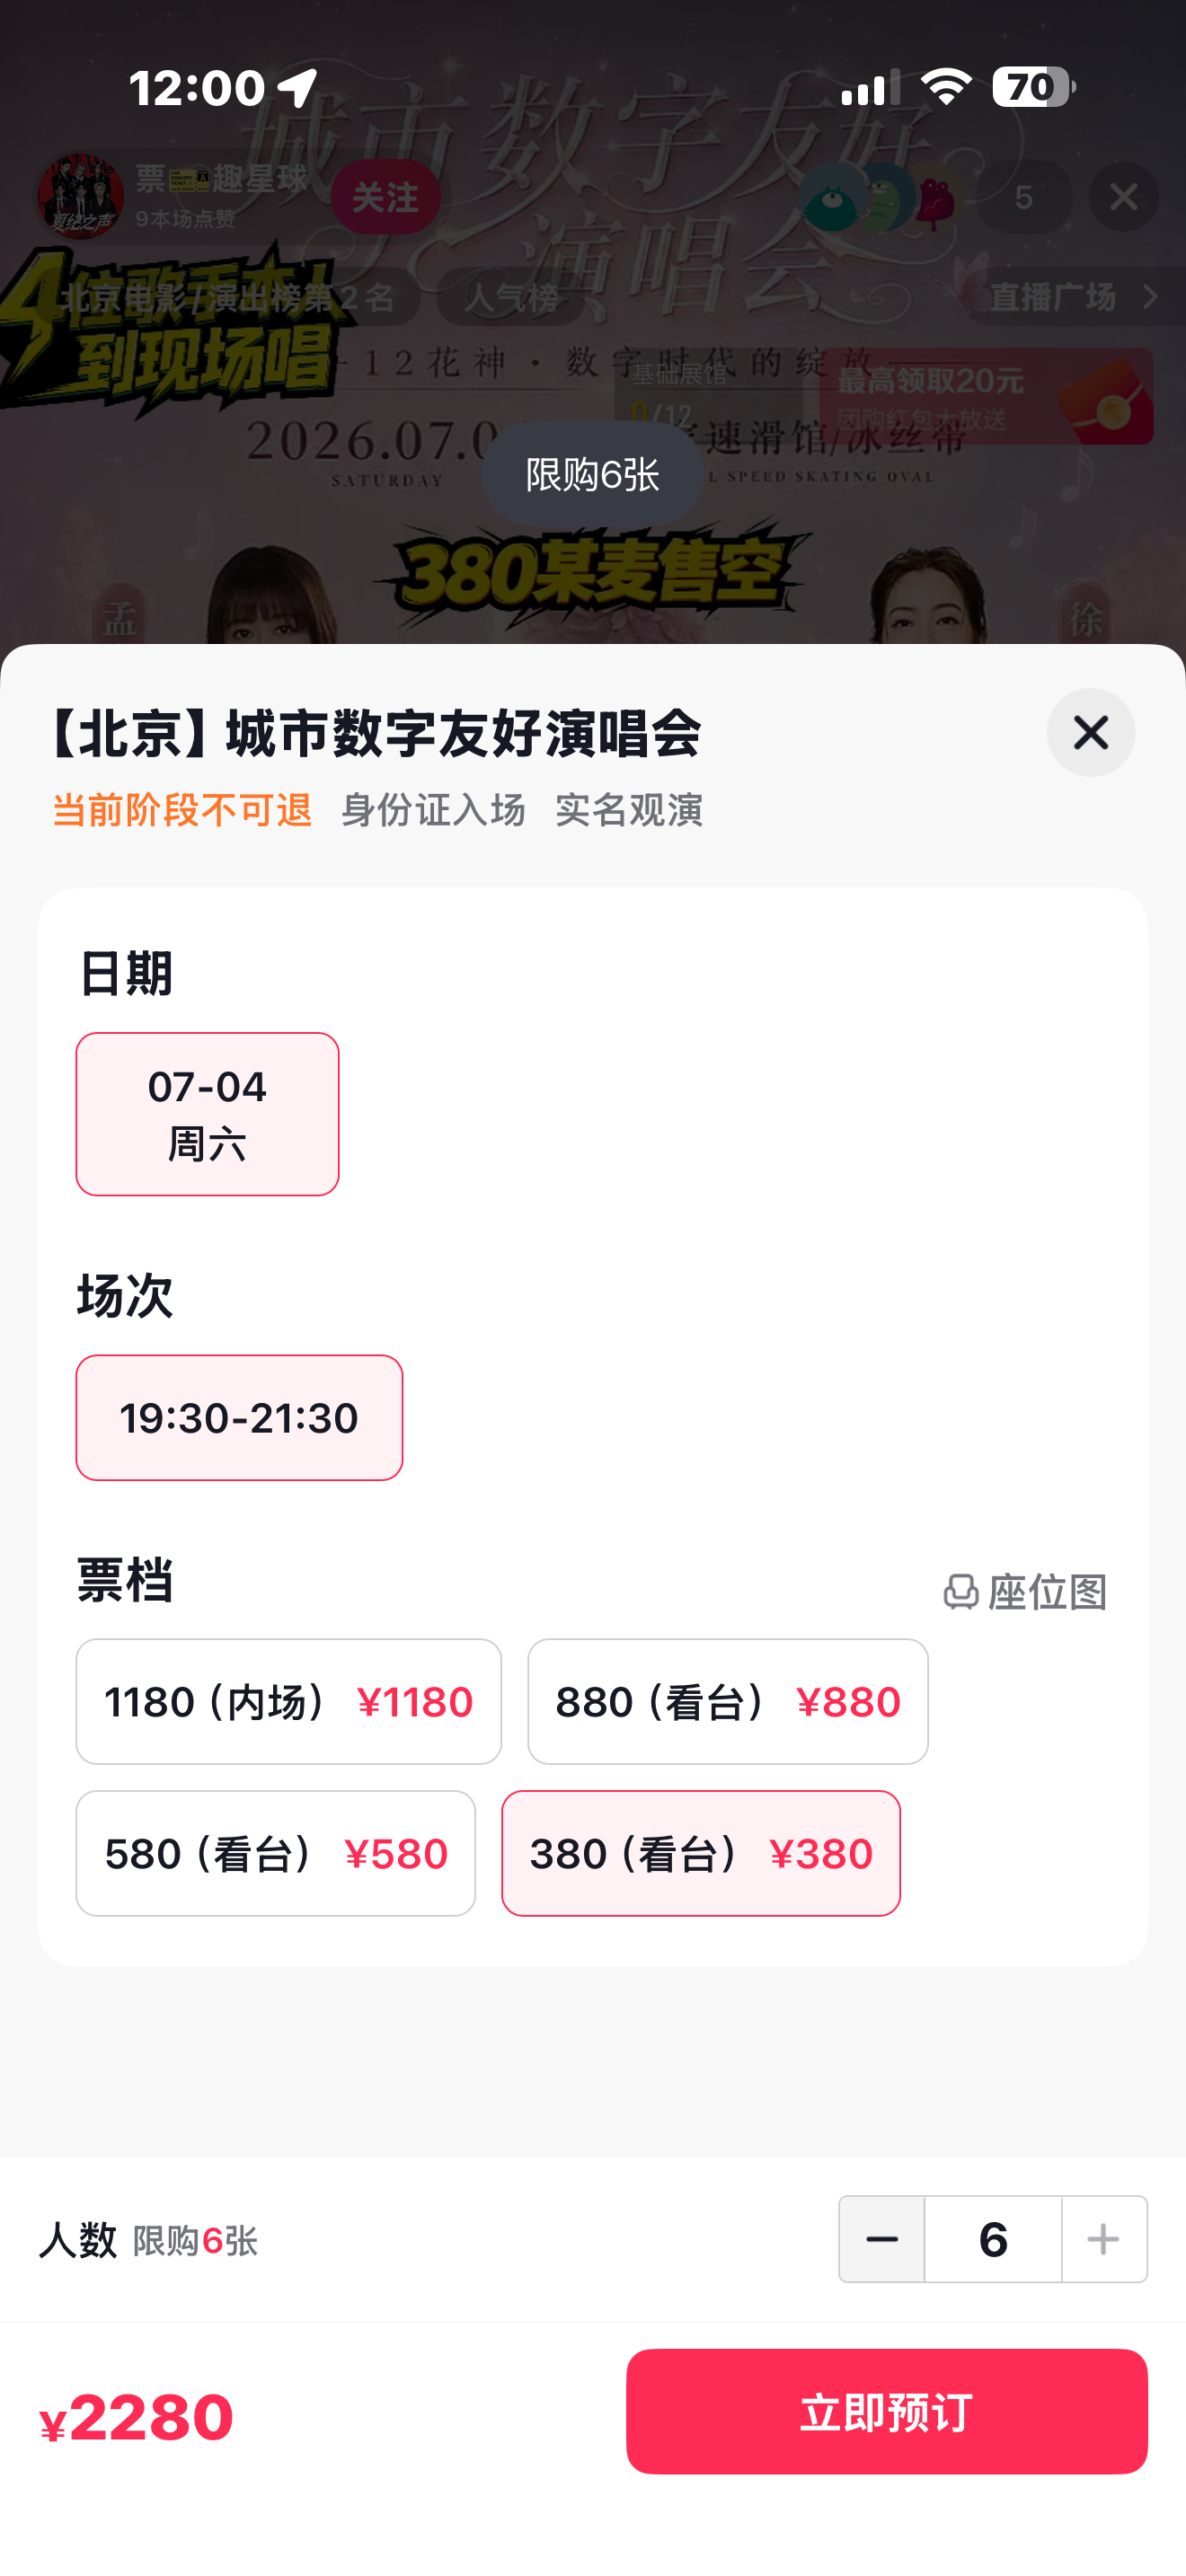Tap the 立即预订 book now button

886,2411
